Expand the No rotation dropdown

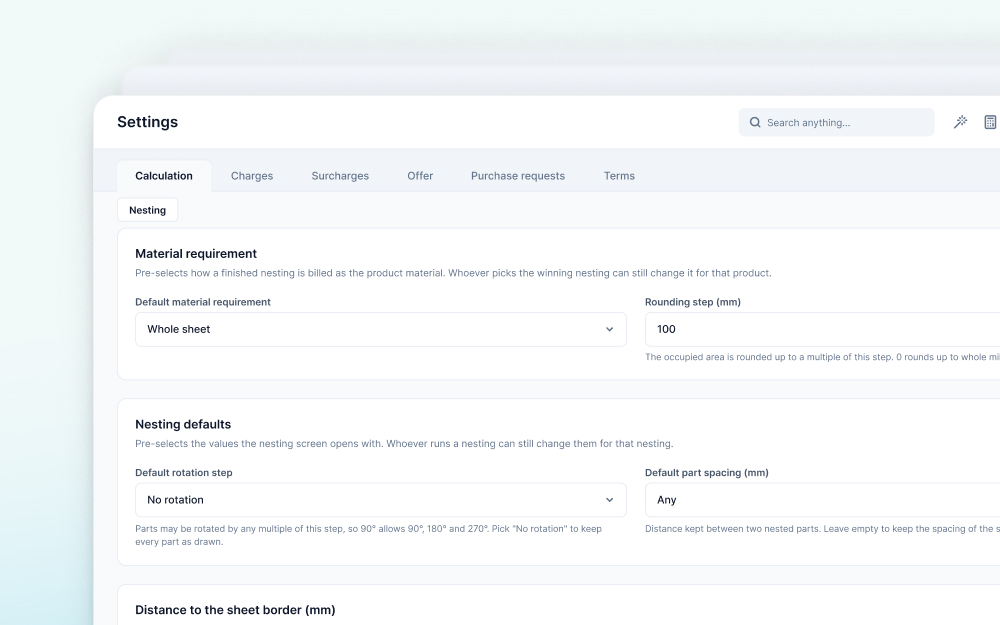381,500
